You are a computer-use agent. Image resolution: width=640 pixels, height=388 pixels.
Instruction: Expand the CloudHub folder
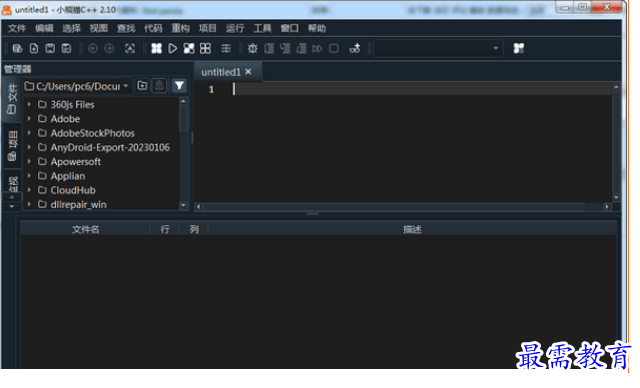(x=29, y=190)
